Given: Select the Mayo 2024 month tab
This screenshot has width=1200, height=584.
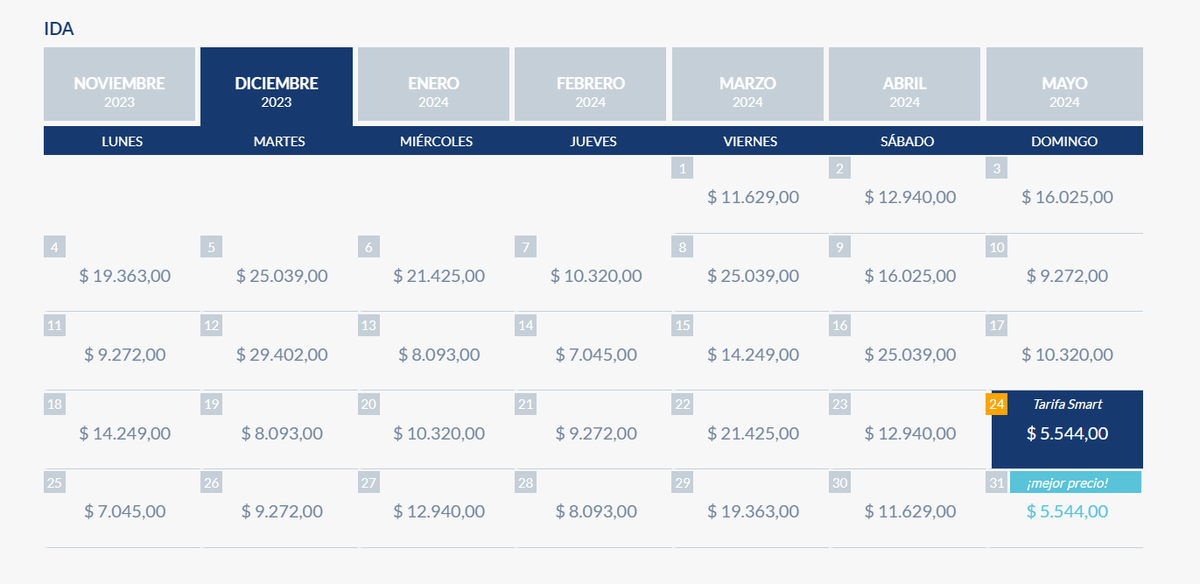Looking at the screenshot, I should tap(1063, 91).
